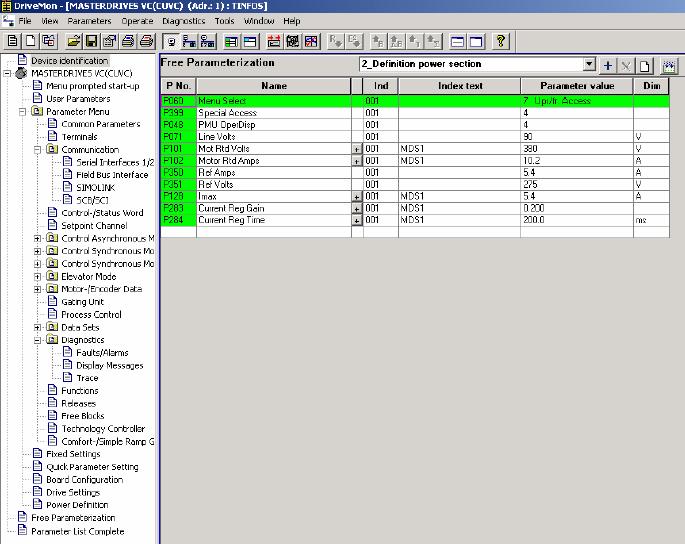This screenshot has width=685, height=544.
Task: Click the greyed-out X icon beside the parameter set dropdown
Action: click(x=626, y=66)
